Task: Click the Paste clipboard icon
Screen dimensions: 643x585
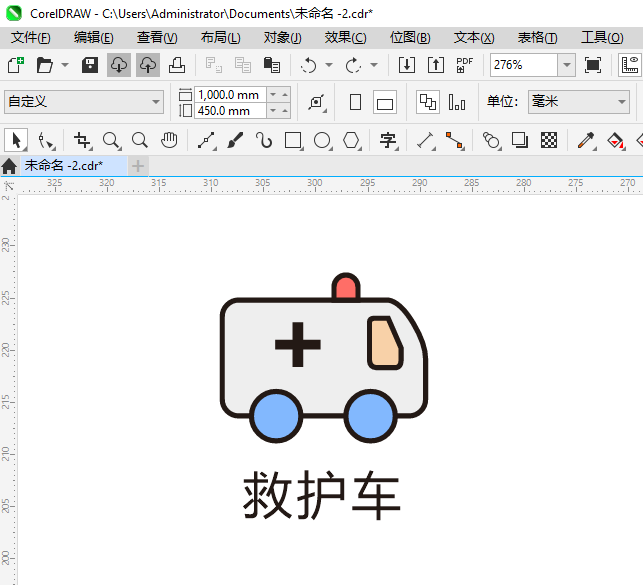Action: pos(271,65)
